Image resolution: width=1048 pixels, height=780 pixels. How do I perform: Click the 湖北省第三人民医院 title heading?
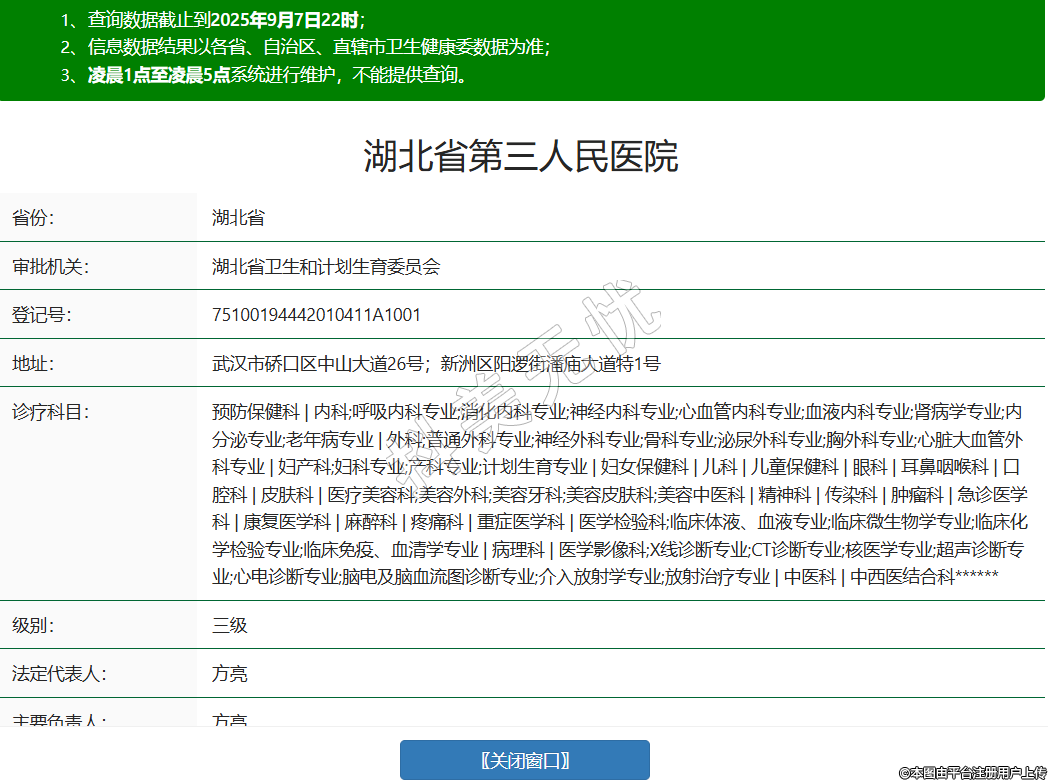click(x=521, y=157)
